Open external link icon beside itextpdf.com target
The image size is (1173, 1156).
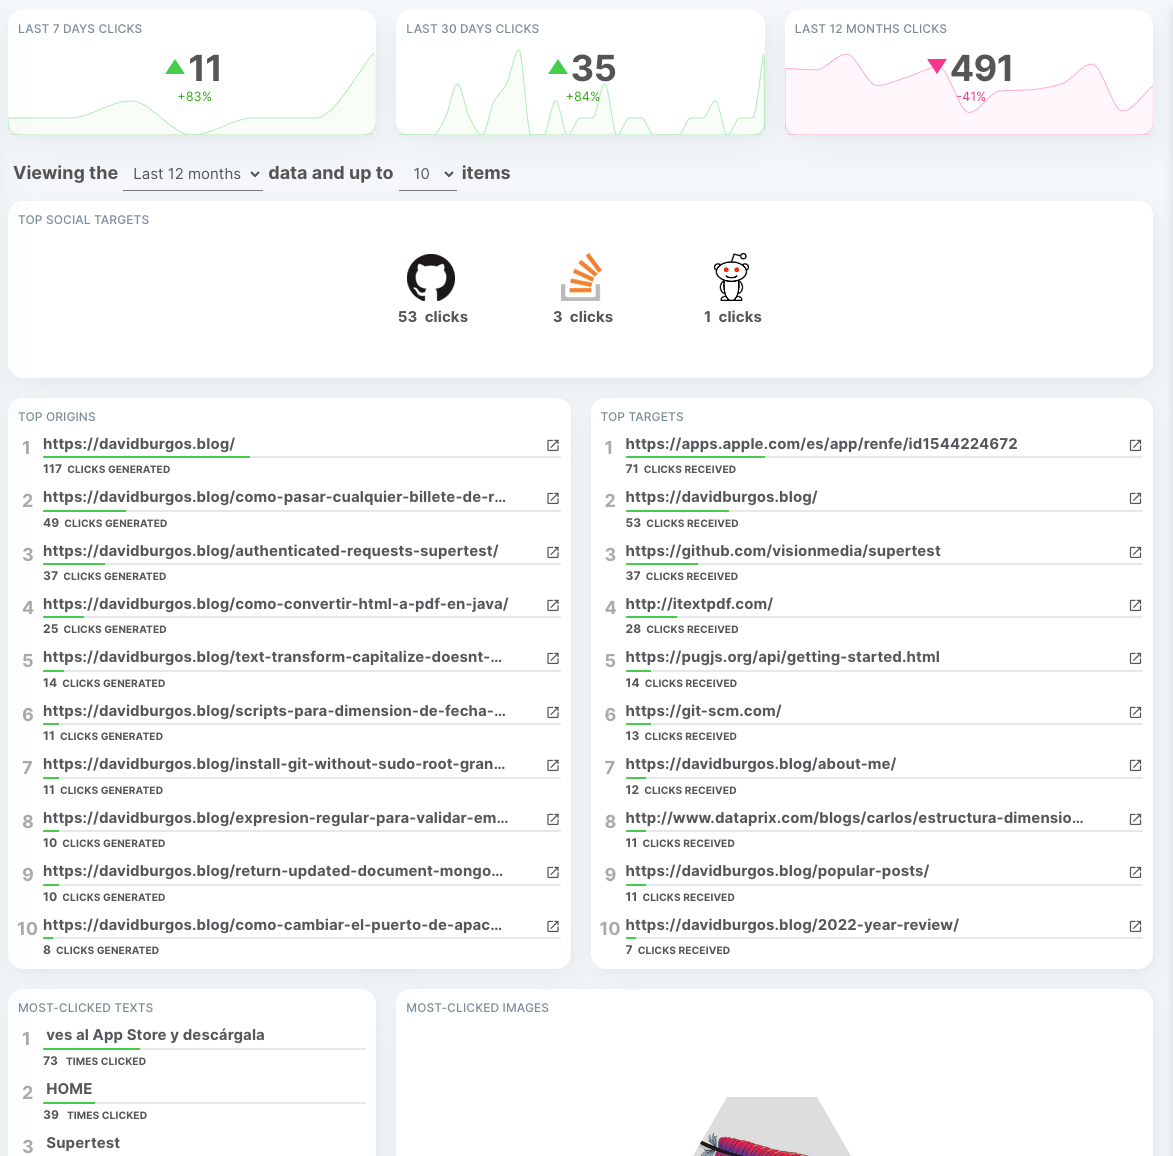tap(1136, 605)
